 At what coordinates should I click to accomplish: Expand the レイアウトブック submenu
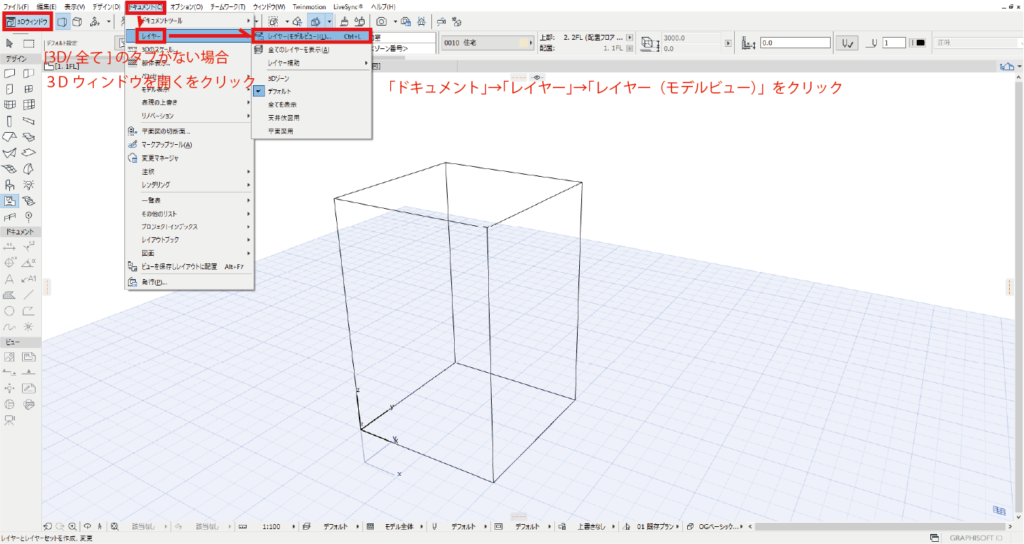[189, 240]
